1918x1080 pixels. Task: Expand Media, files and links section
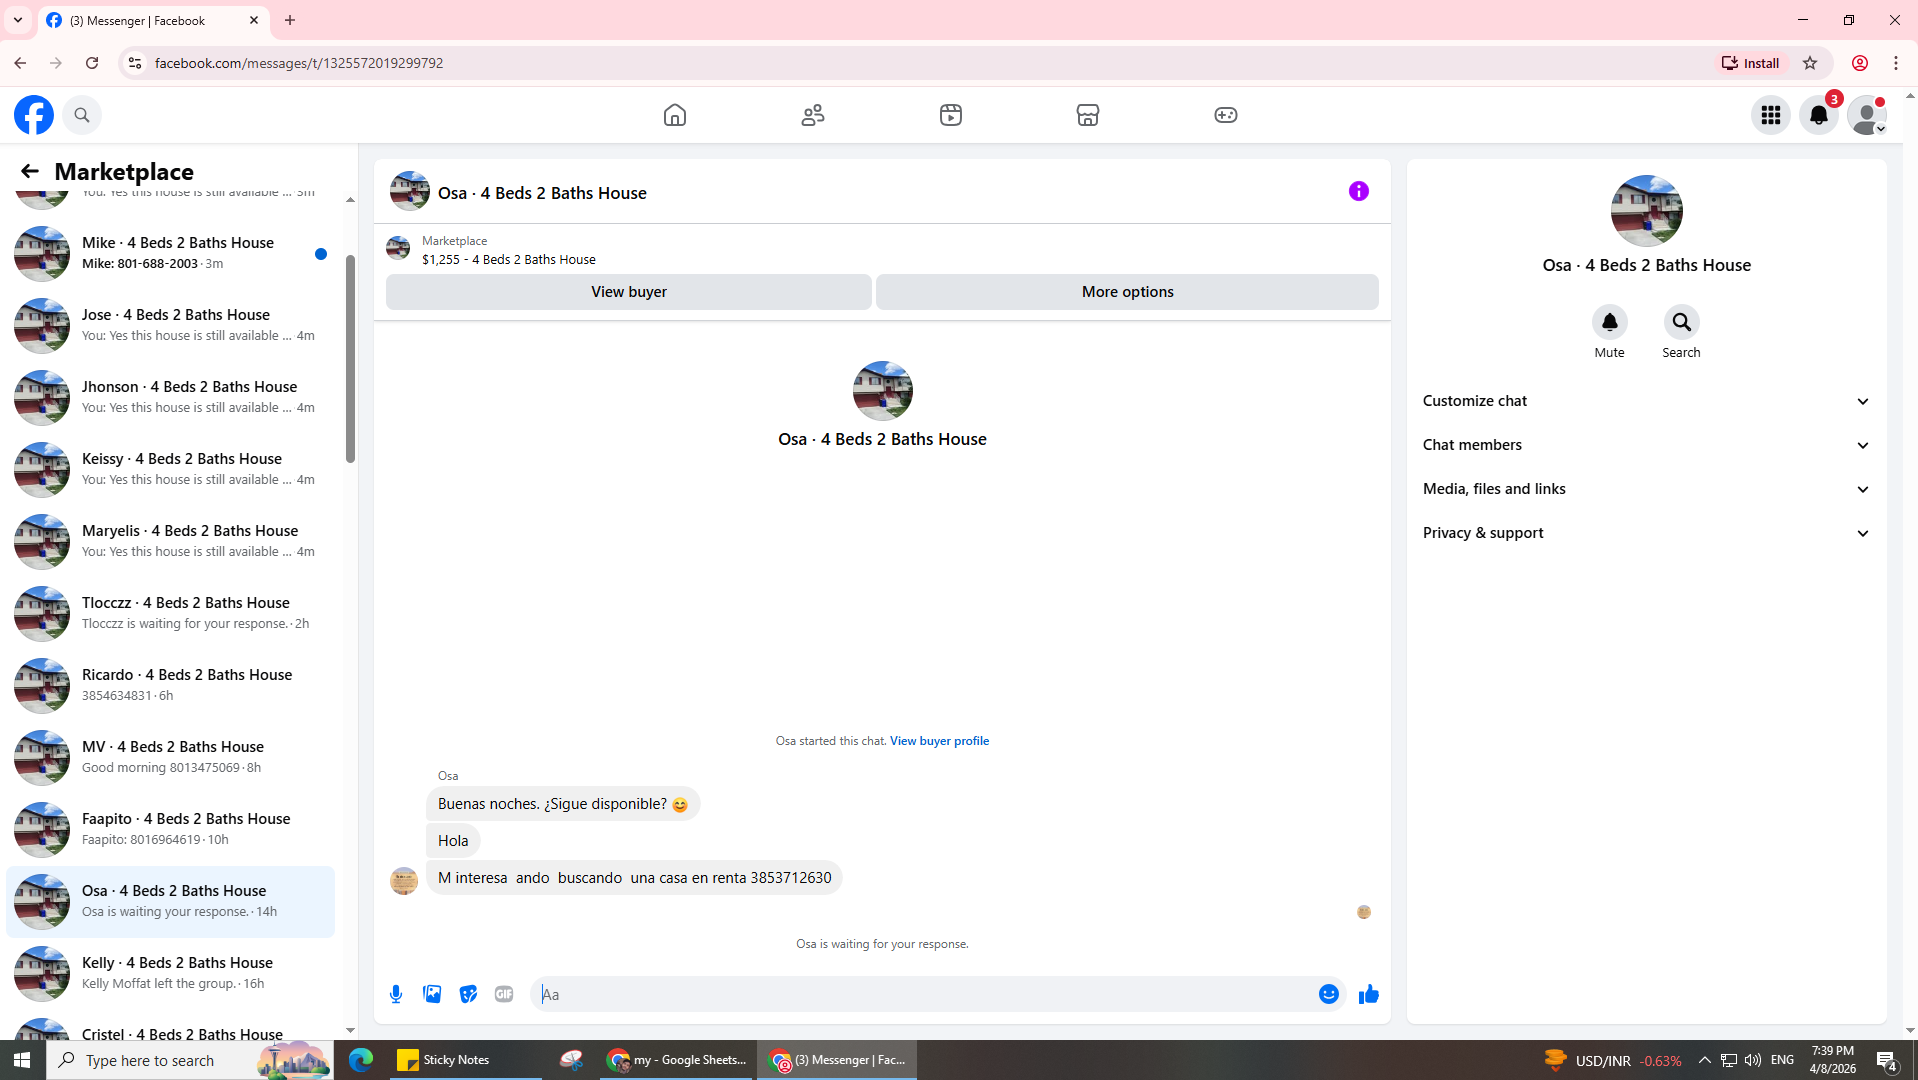(1646, 489)
